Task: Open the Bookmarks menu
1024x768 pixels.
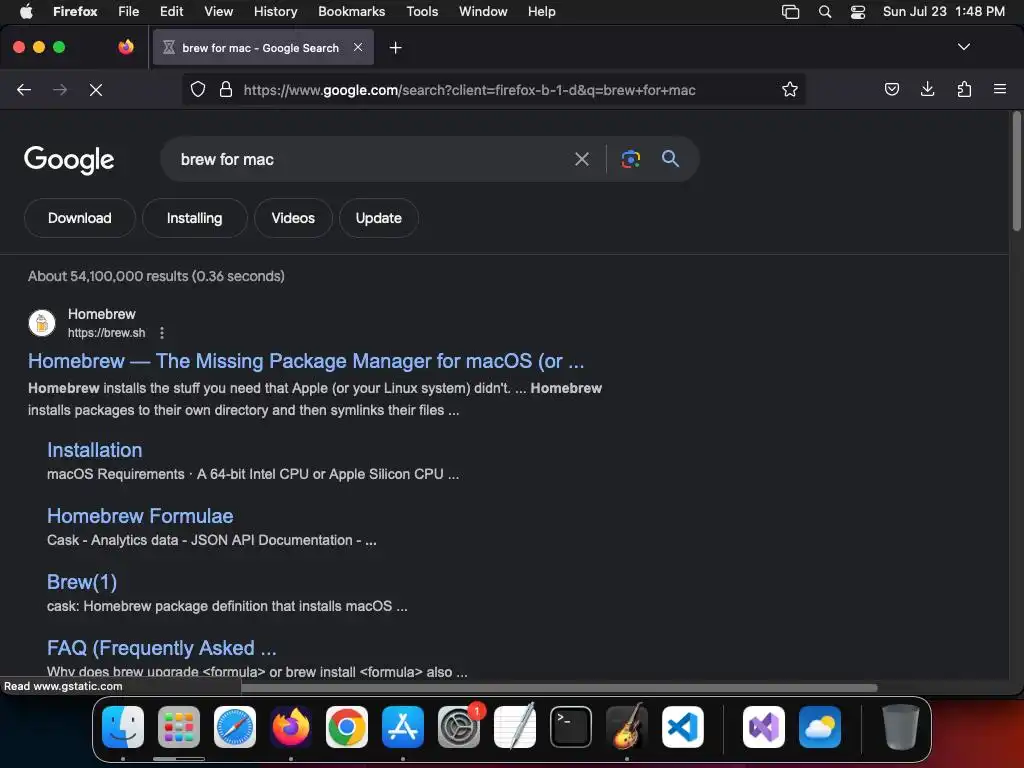Action: coord(351,11)
